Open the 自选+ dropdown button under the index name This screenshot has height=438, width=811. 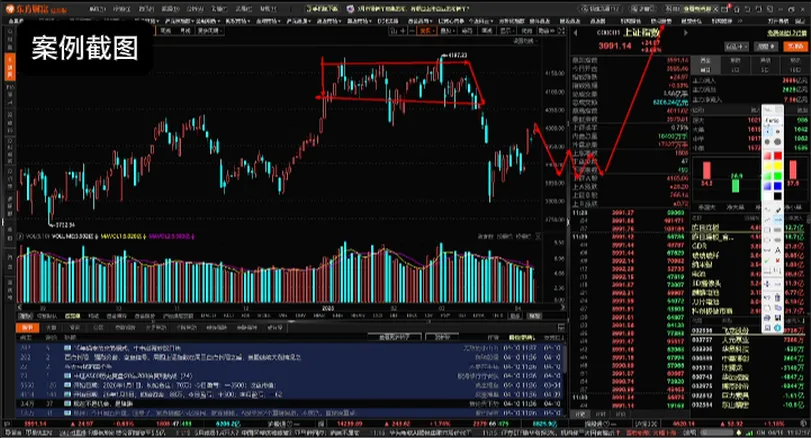pos(737,46)
